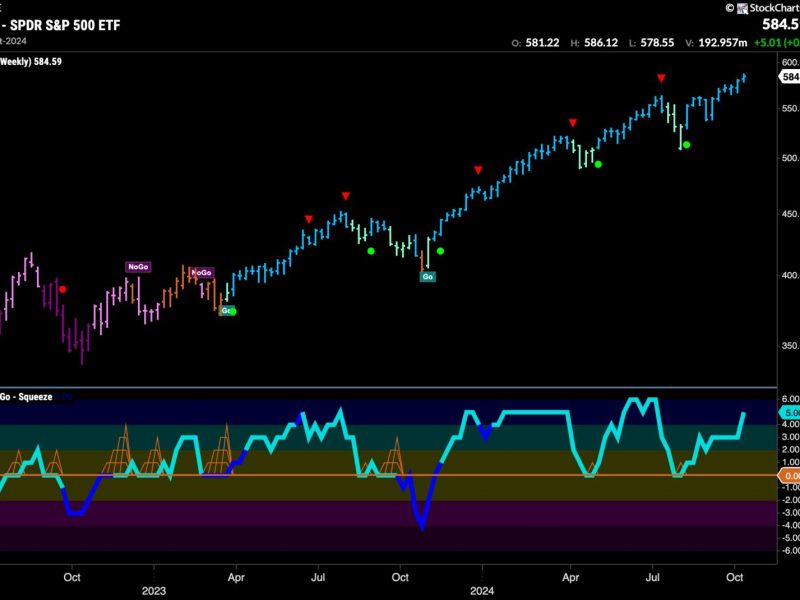Select the 2023 year label on the time axis

coord(154,591)
